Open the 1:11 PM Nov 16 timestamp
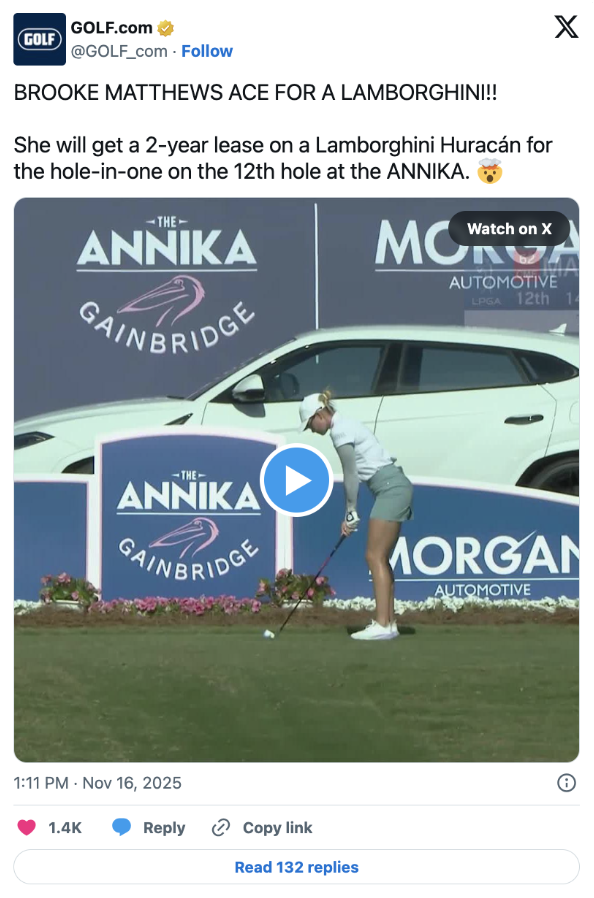Viewport: 594px width, 898px height. [97, 783]
